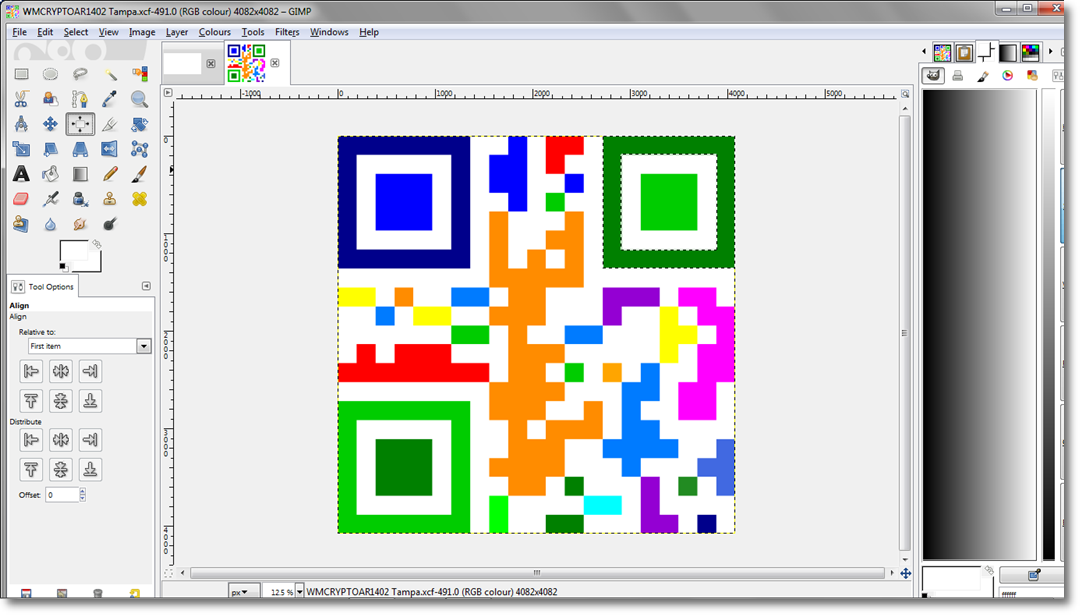Image resolution: width=1080 pixels, height=615 pixels.
Task: Select the Paintbrush tool
Action: pyautogui.click(x=139, y=174)
